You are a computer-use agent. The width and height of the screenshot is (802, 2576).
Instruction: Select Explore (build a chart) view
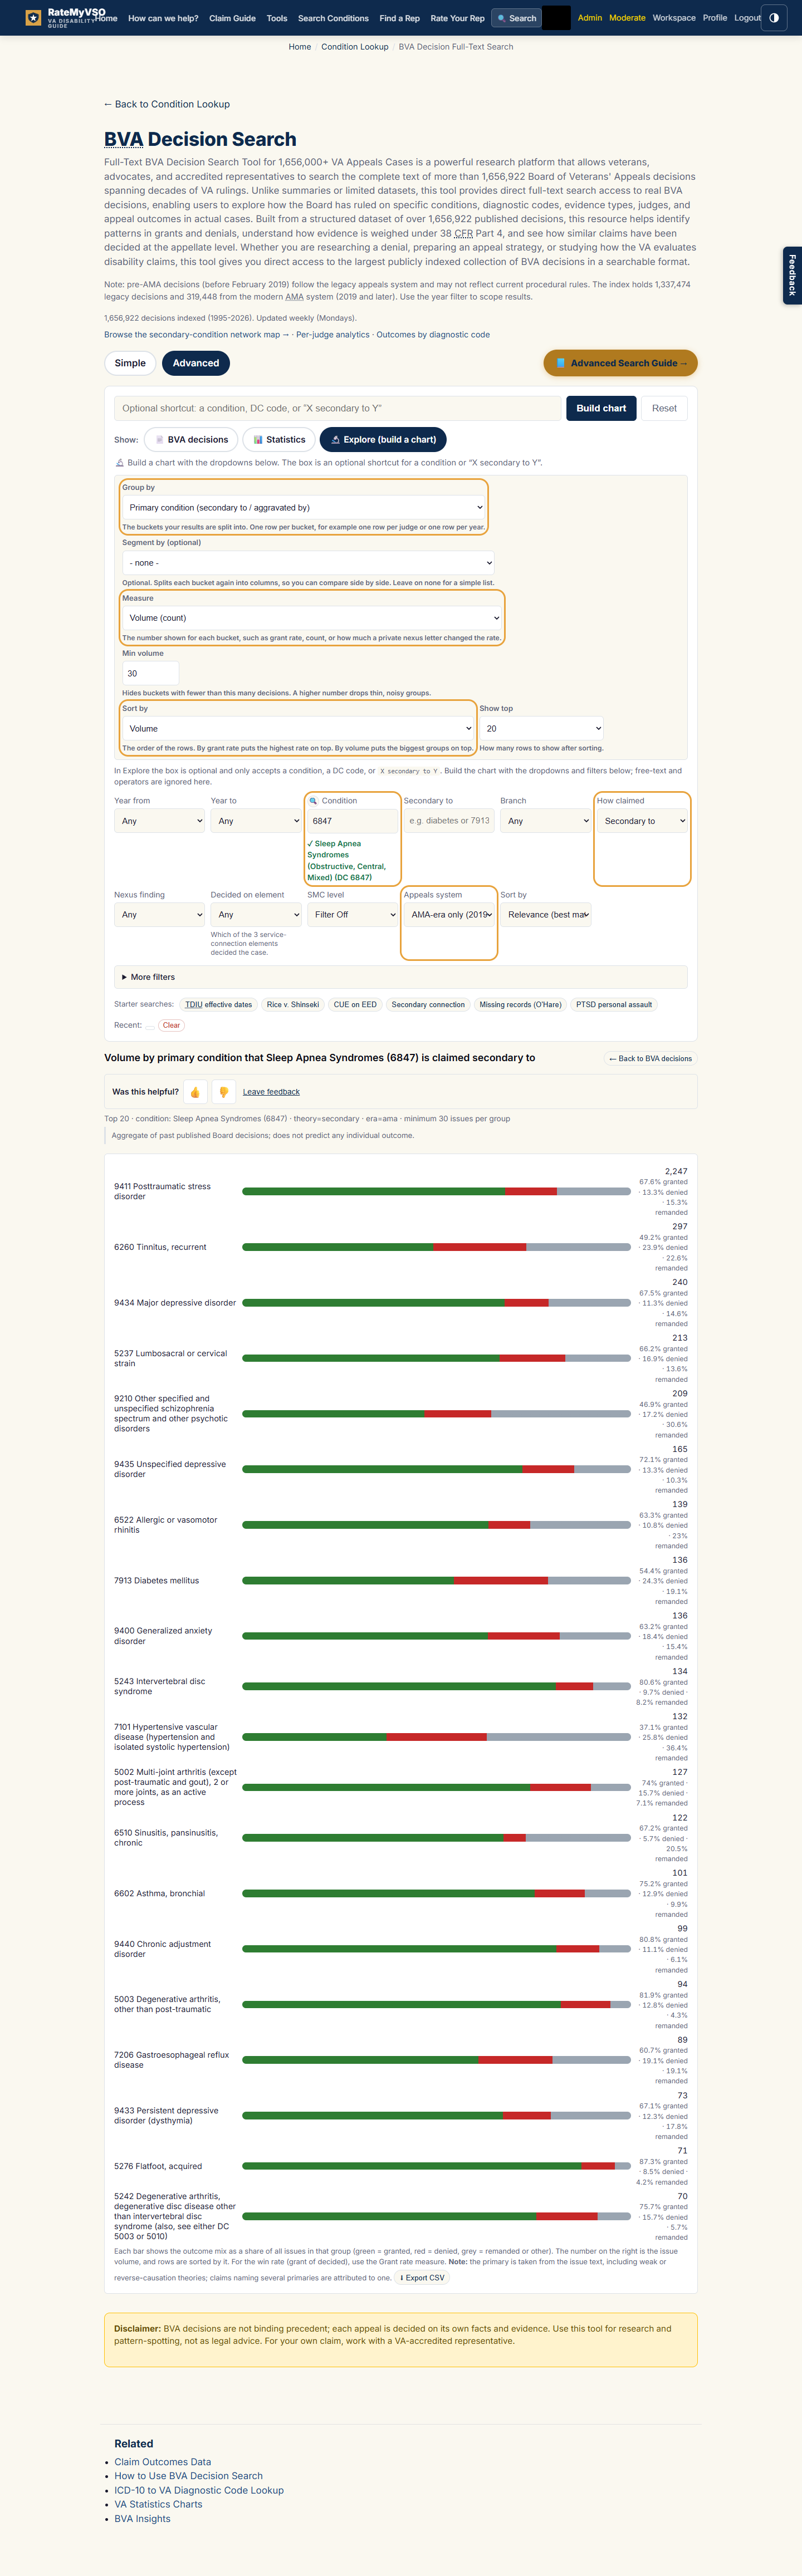coord(383,439)
